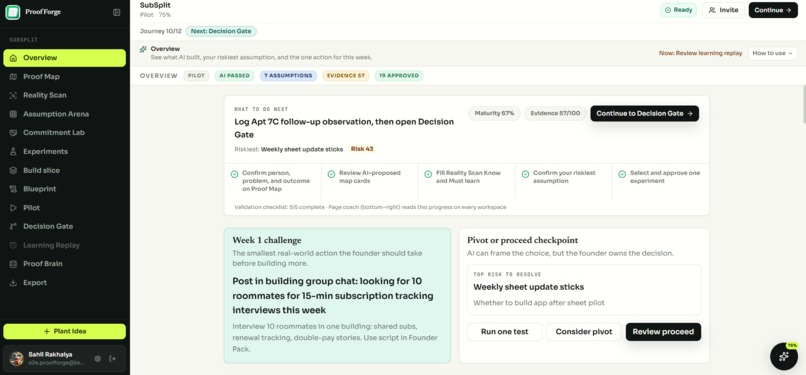This screenshot has height=375, width=806.
Task: Click the top Continue button
Action: point(773,10)
